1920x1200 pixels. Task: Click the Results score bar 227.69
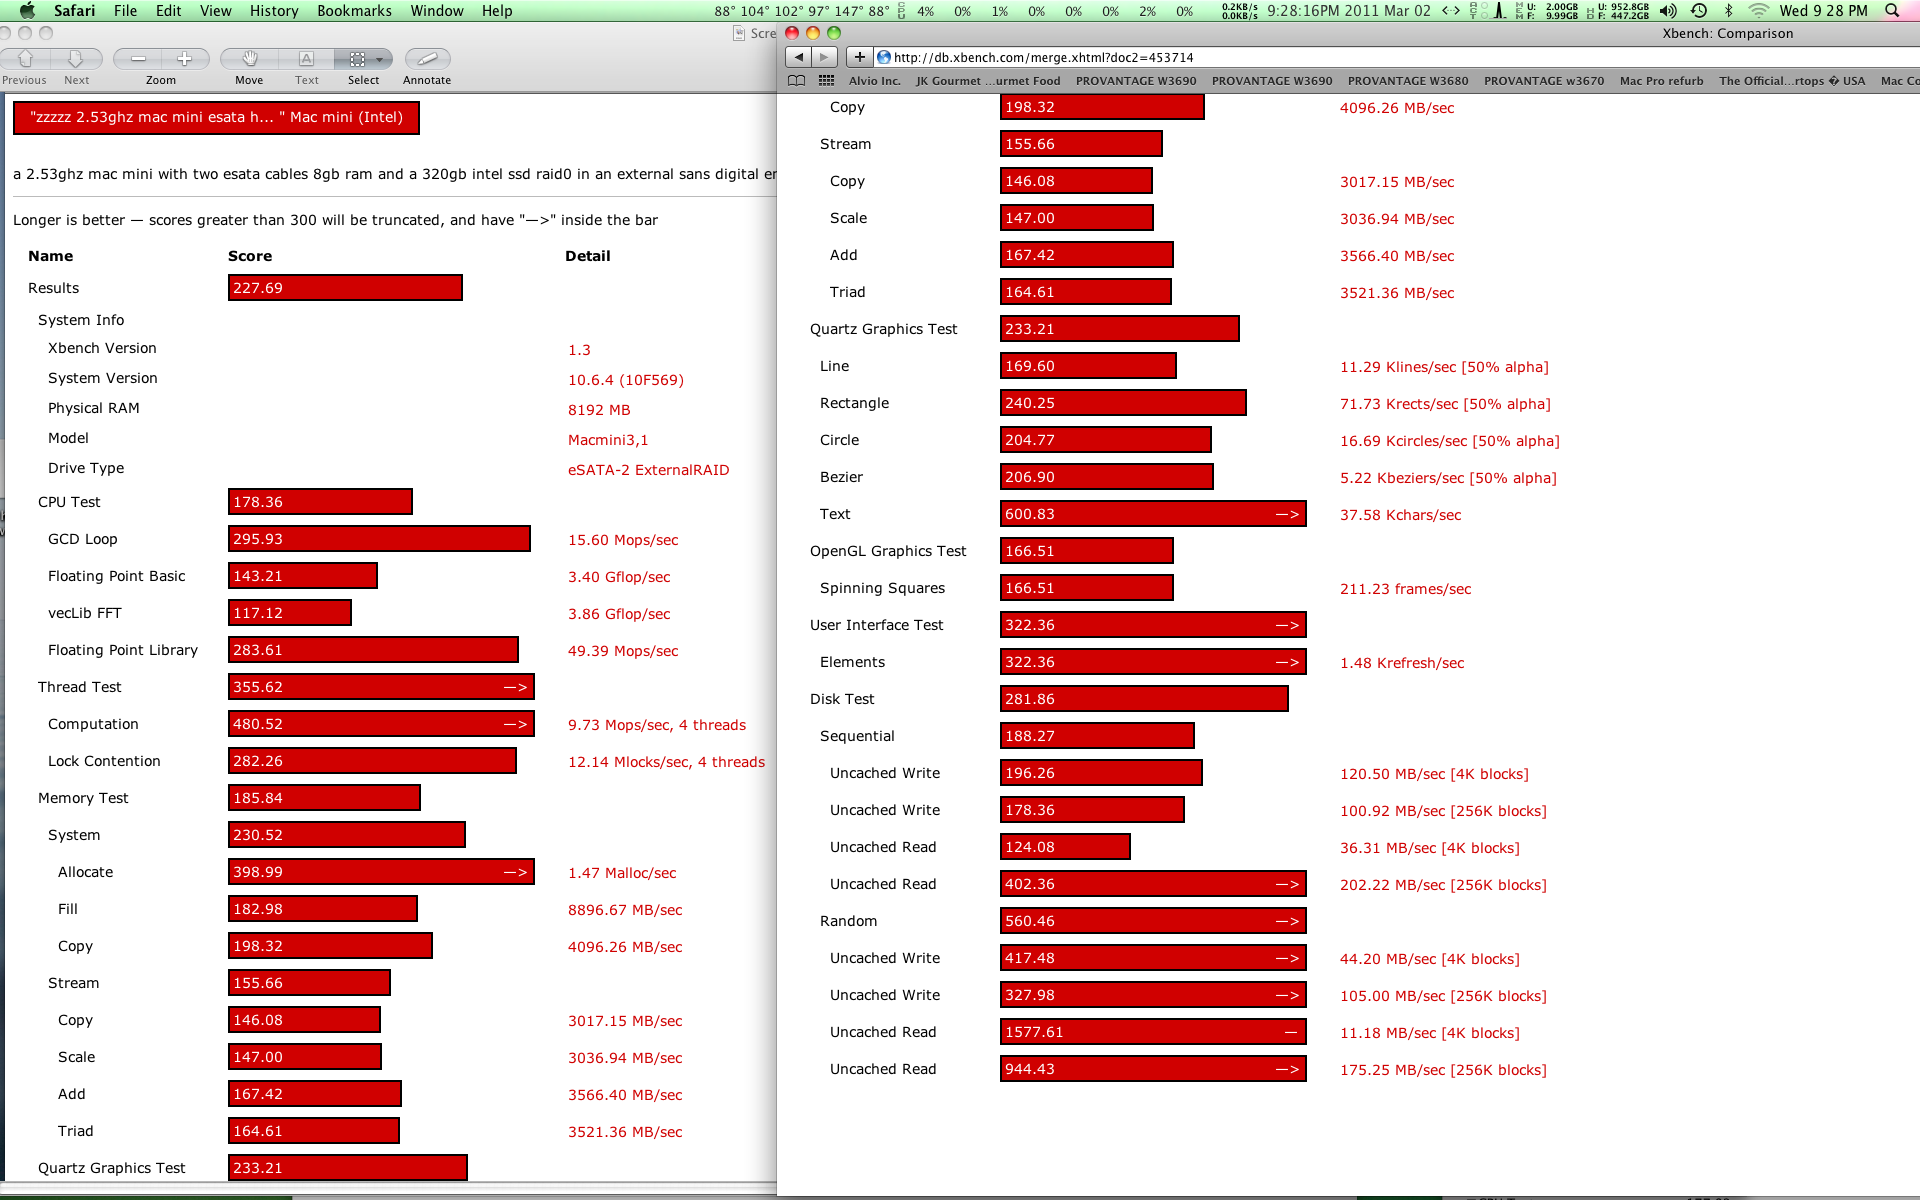345,288
